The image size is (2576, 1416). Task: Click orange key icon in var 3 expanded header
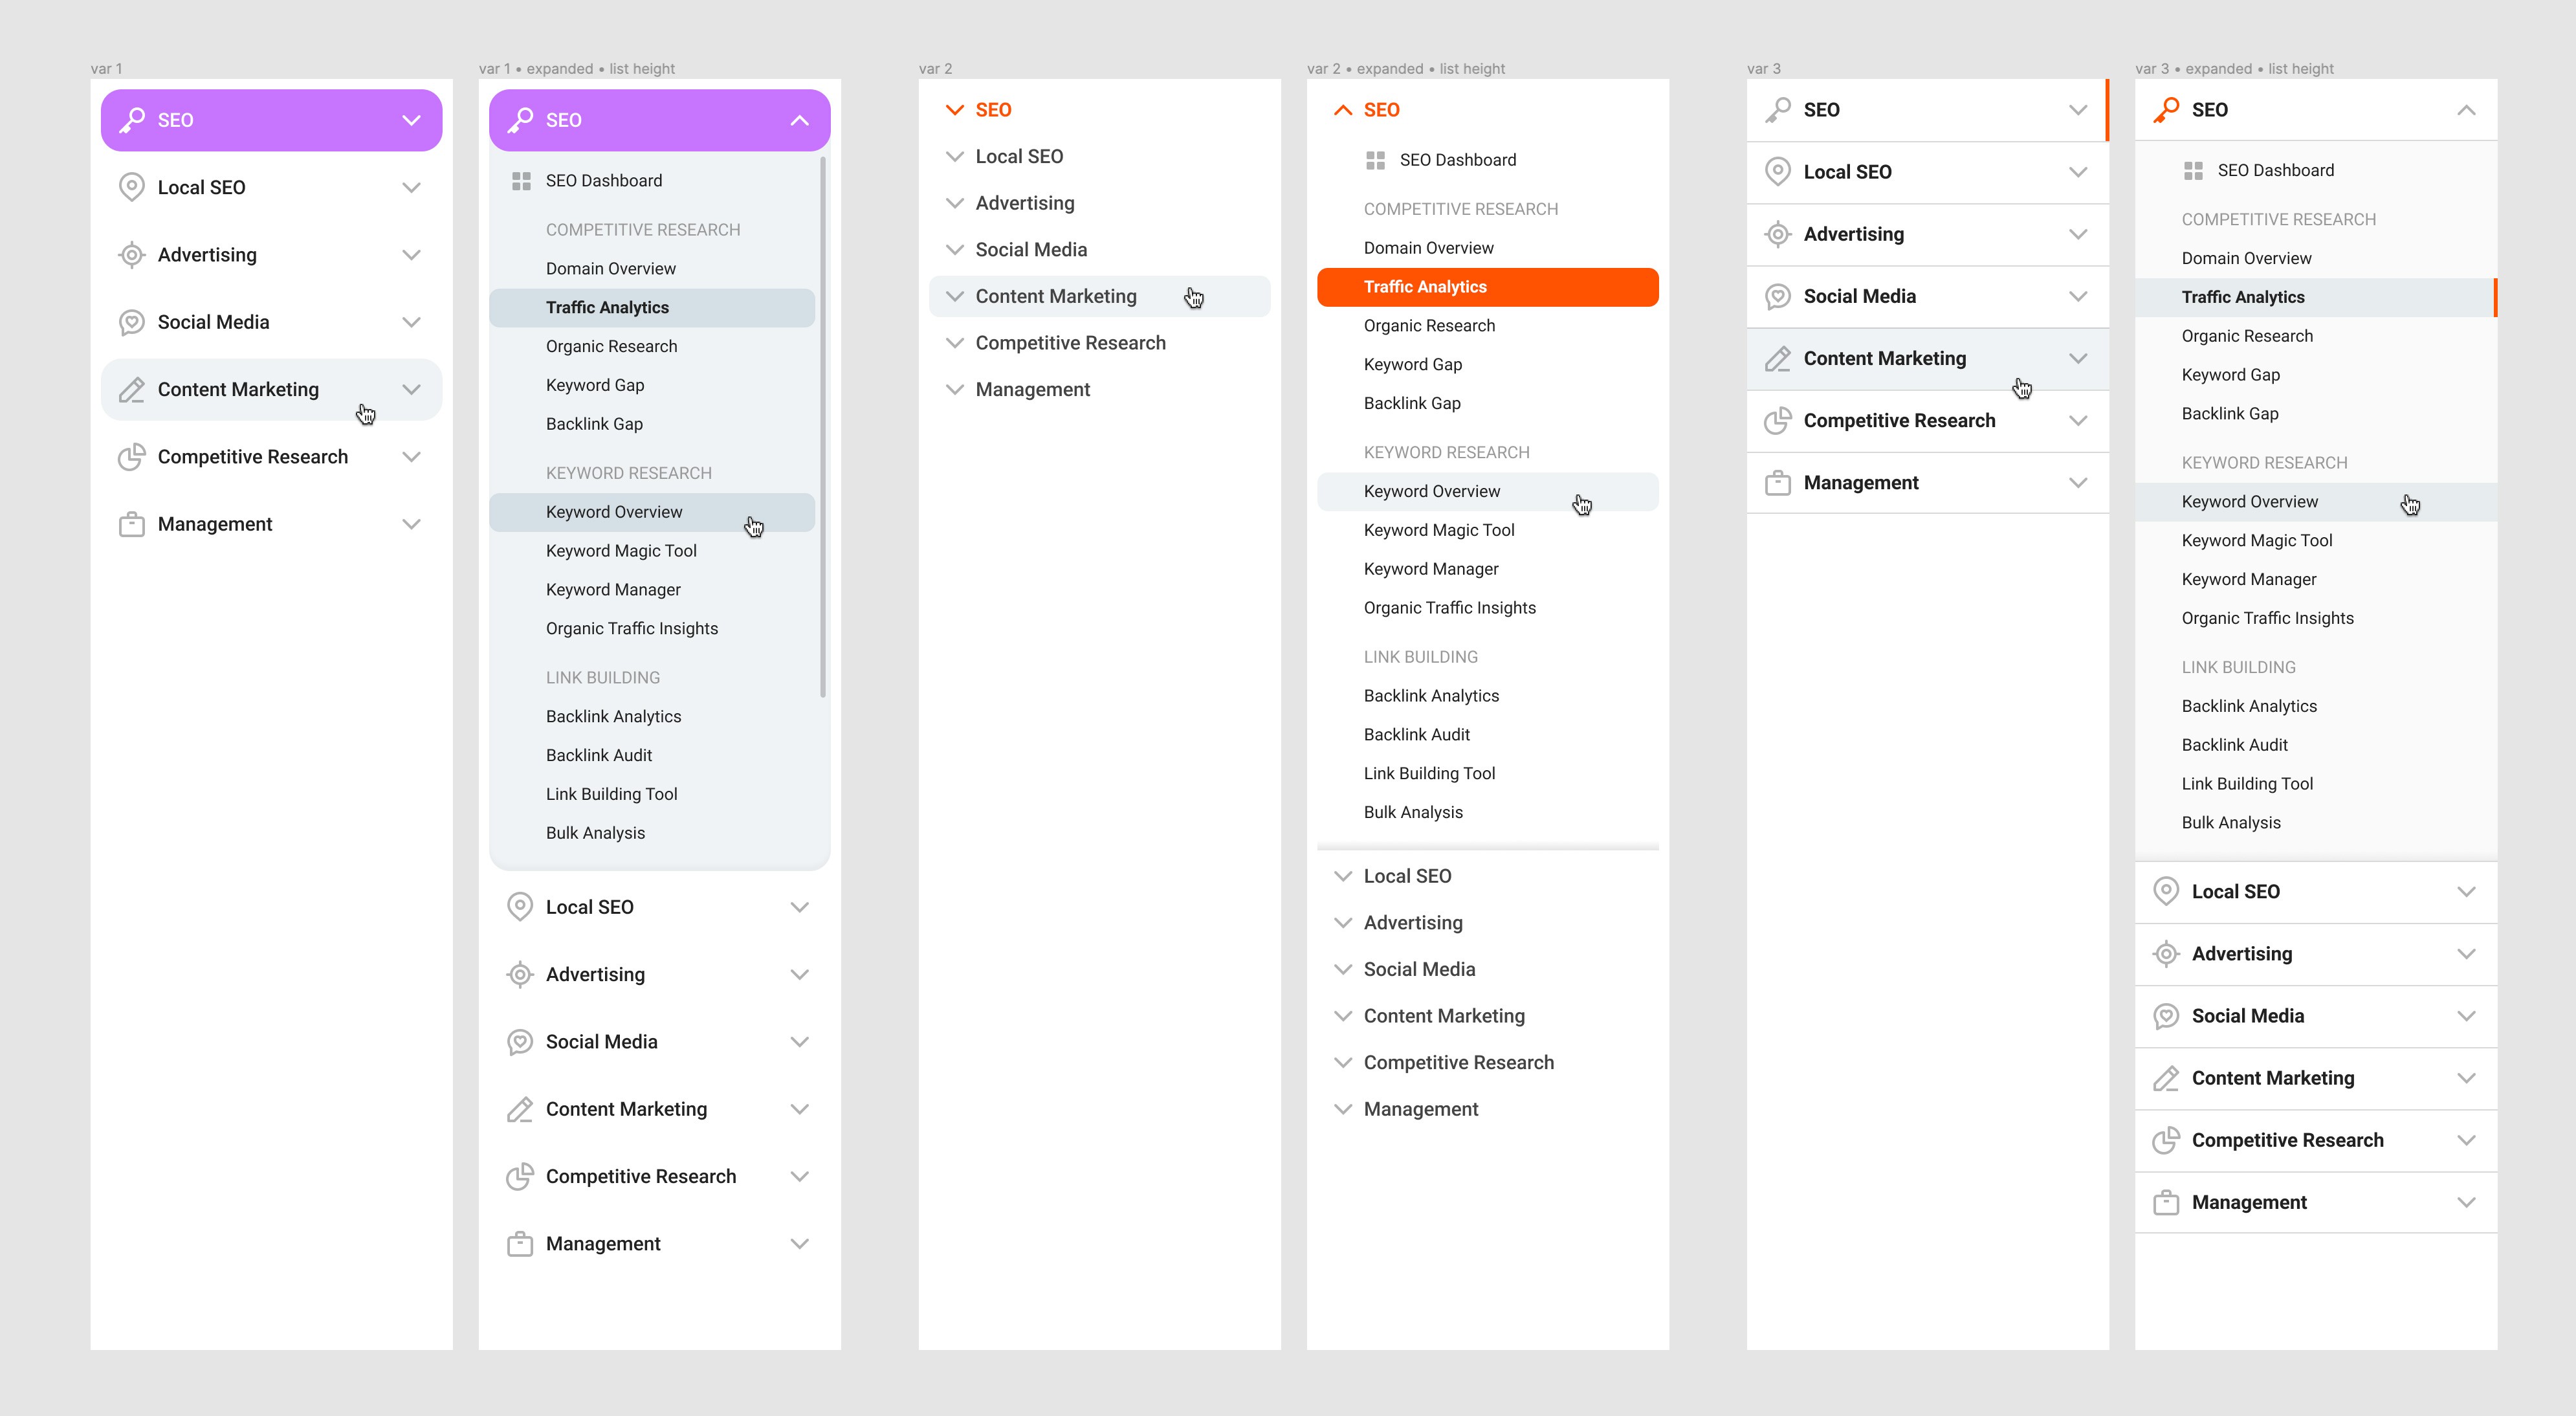pos(2166,110)
